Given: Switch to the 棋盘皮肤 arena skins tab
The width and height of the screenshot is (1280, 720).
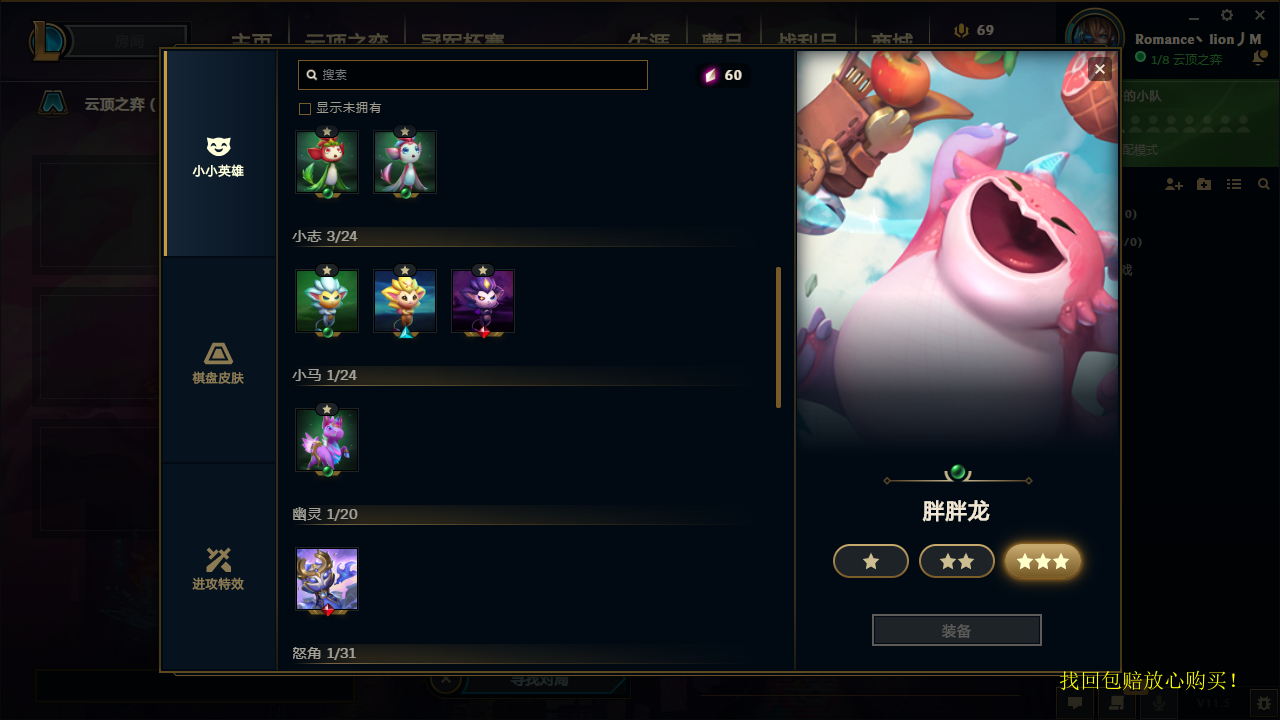Looking at the screenshot, I should pos(218,361).
